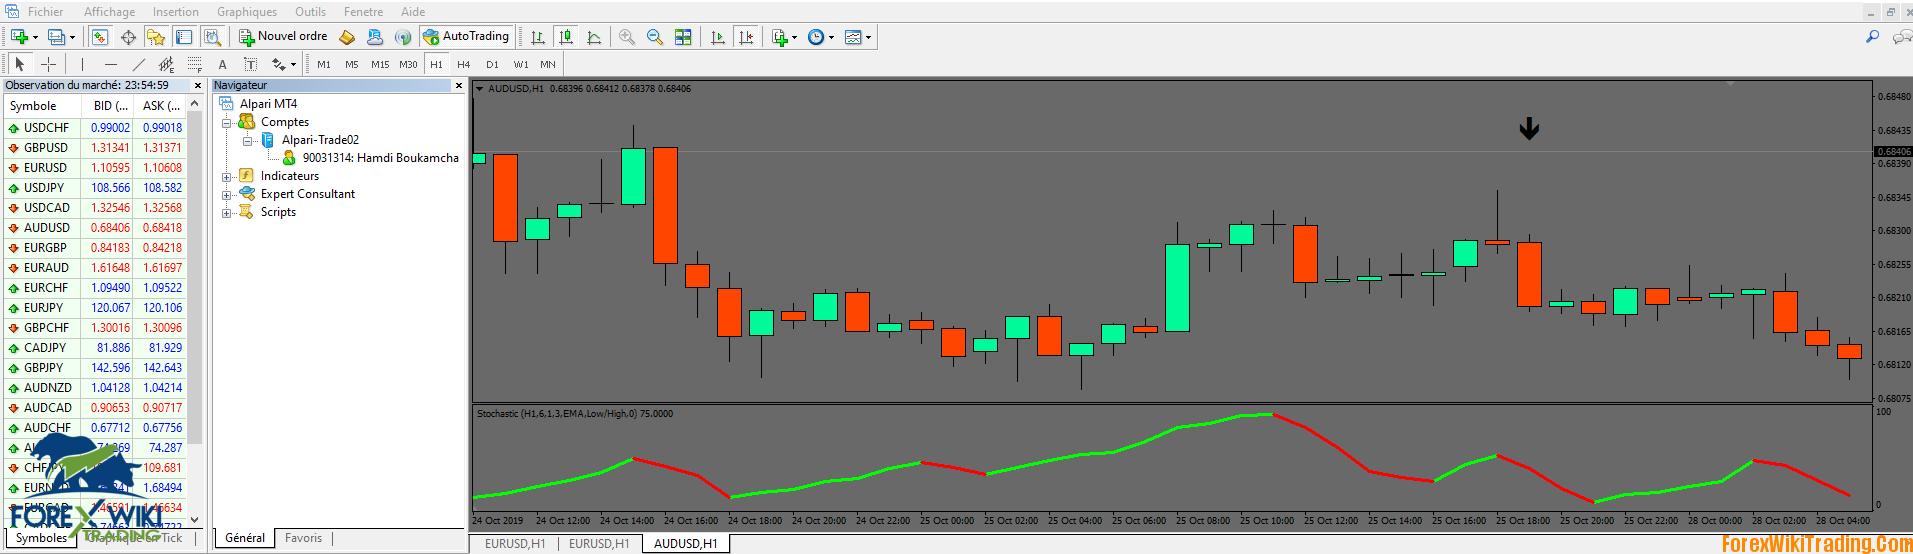Select the vertical line drawing tool
The width and height of the screenshot is (1913, 554).
(x=82, y=64)
